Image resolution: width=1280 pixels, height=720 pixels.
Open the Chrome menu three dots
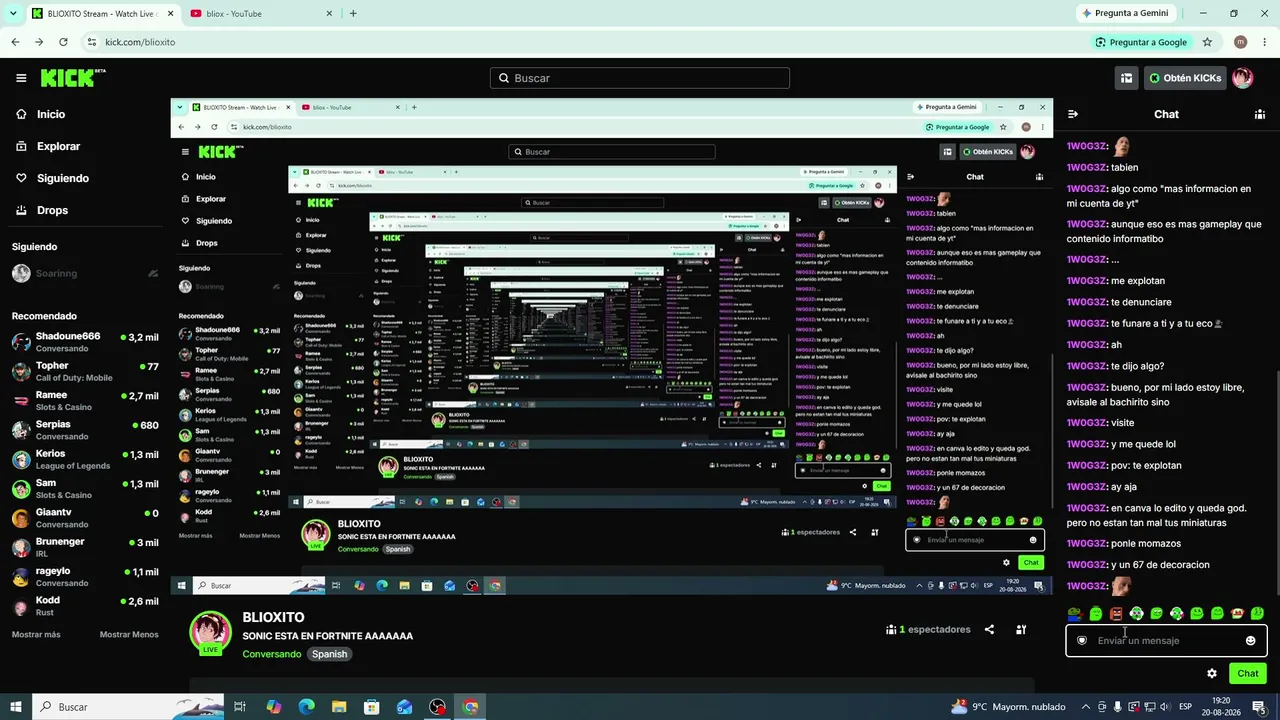(1264, 42)
